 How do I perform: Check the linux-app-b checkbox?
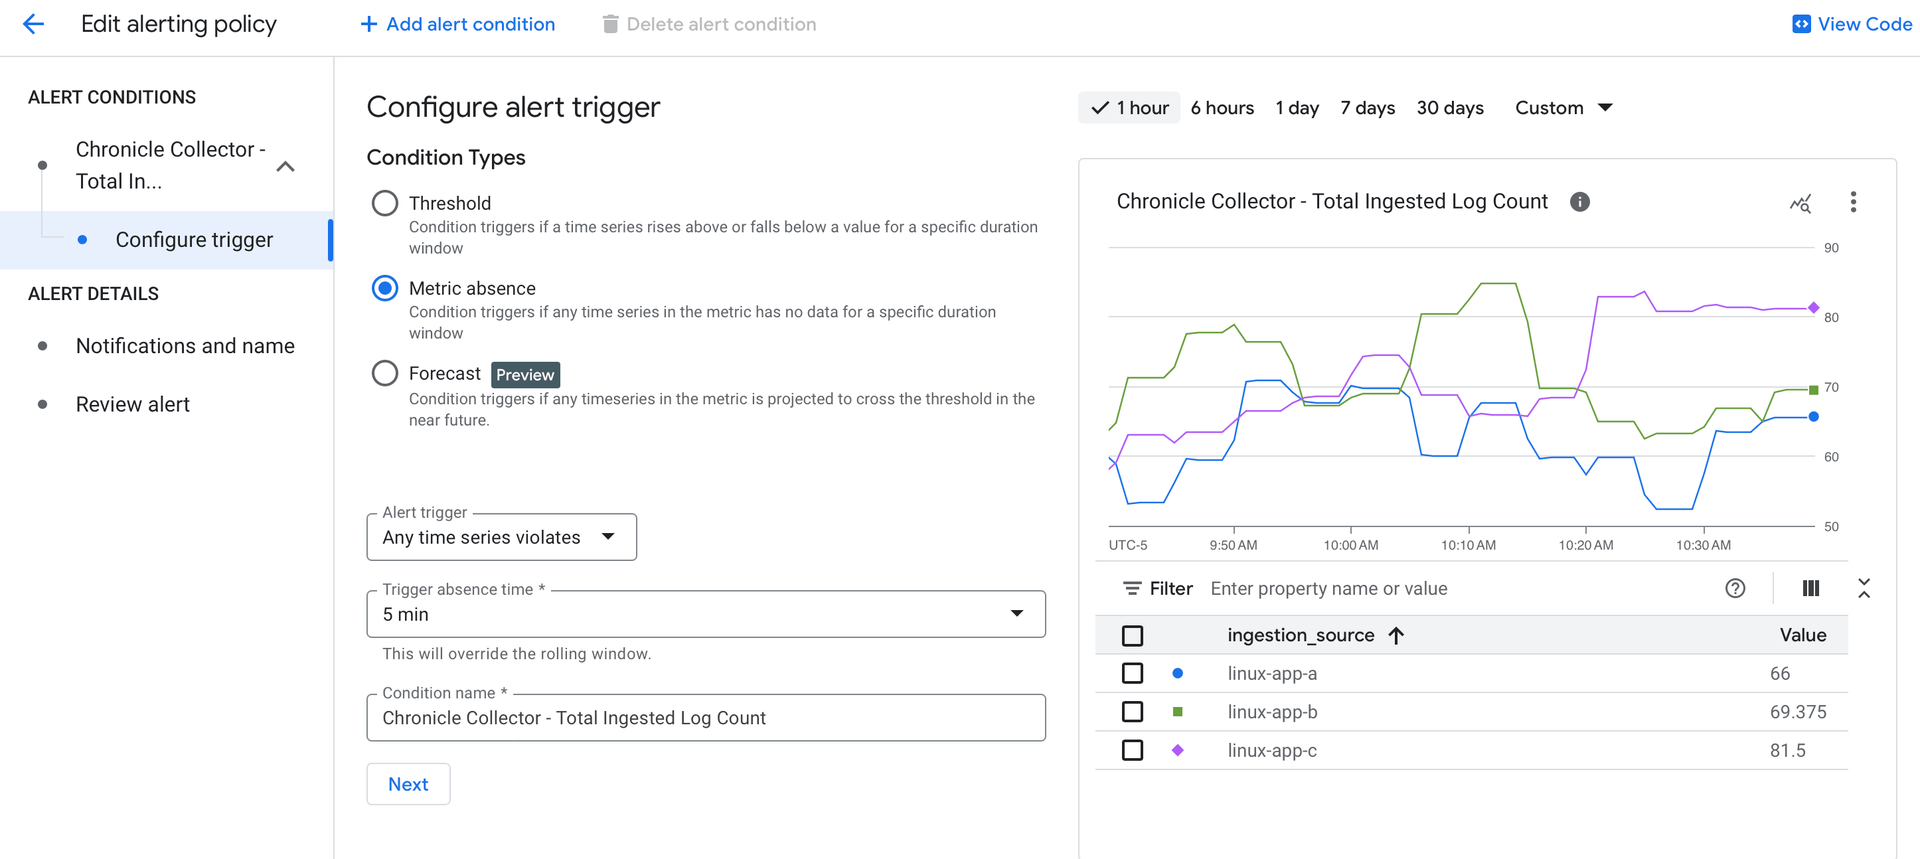tap(1132, 712)
